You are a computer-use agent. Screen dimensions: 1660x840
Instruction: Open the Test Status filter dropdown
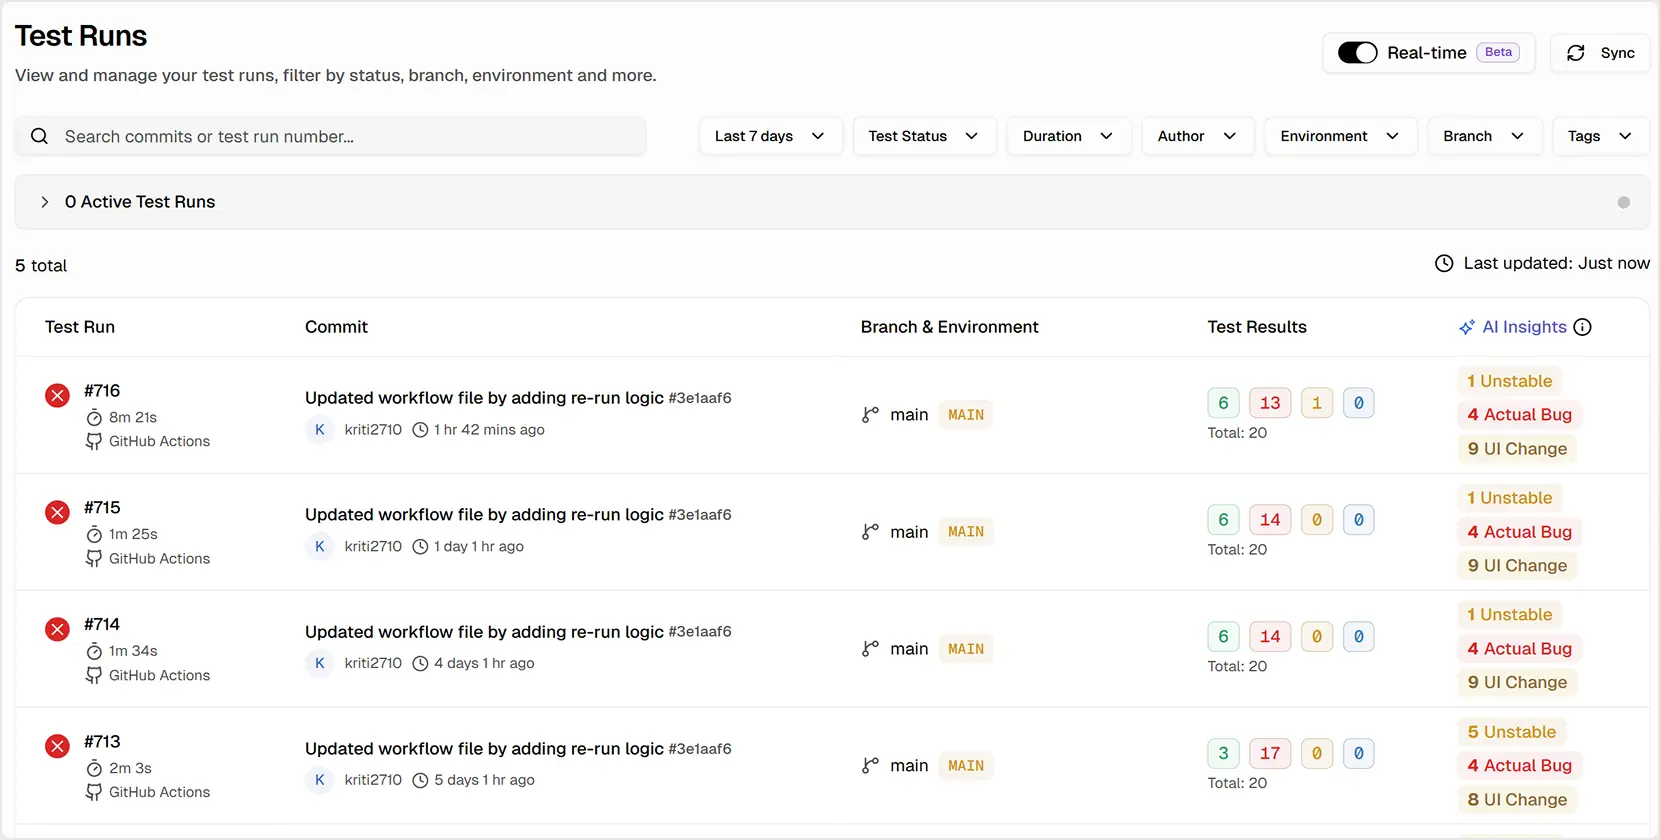point(924,136)
